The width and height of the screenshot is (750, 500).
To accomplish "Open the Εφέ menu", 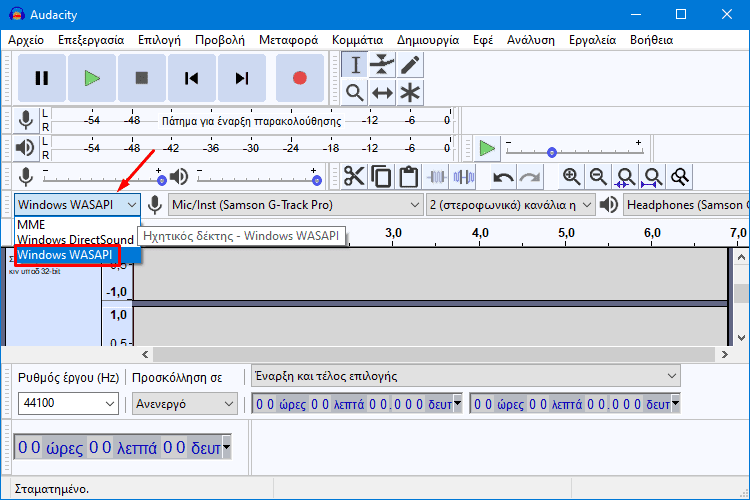I will pyautogui.click(x=483, y=40).
